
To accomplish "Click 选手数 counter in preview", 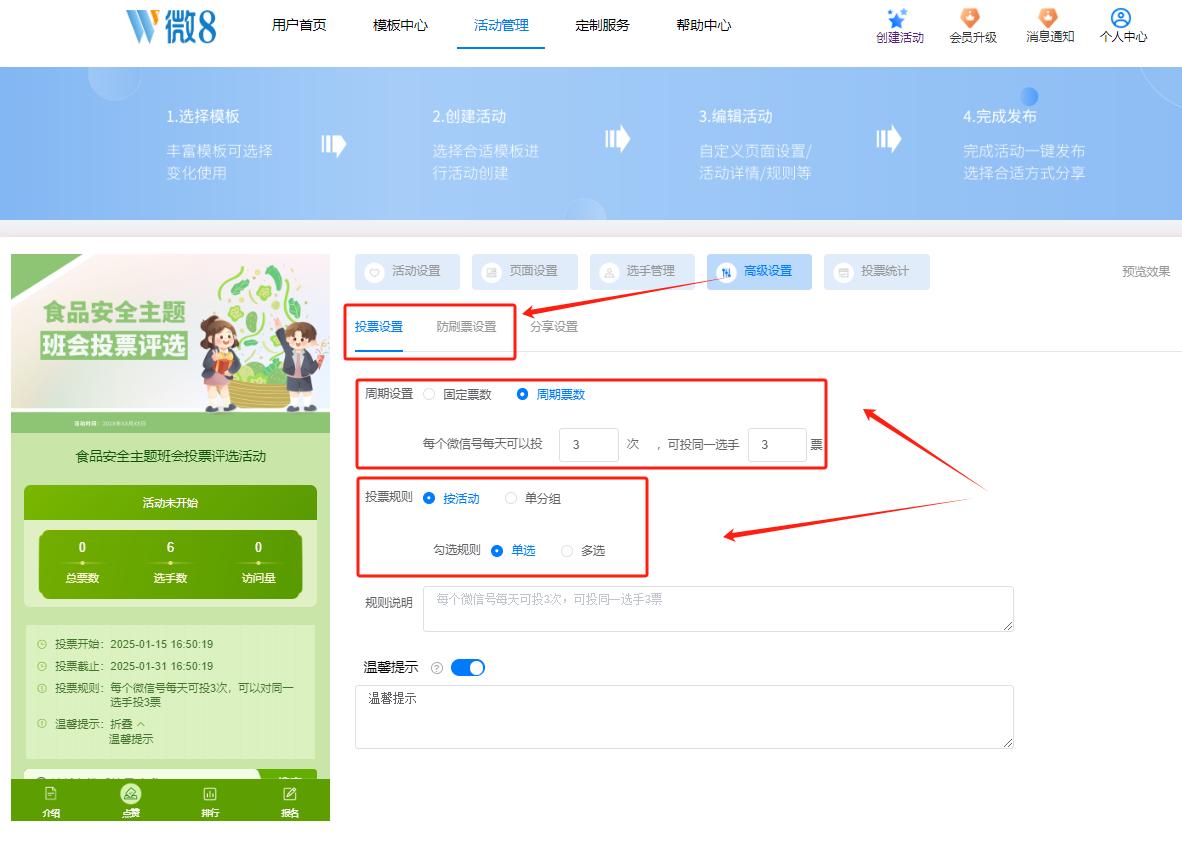I will pyautogui.click(x=170, y=562).
